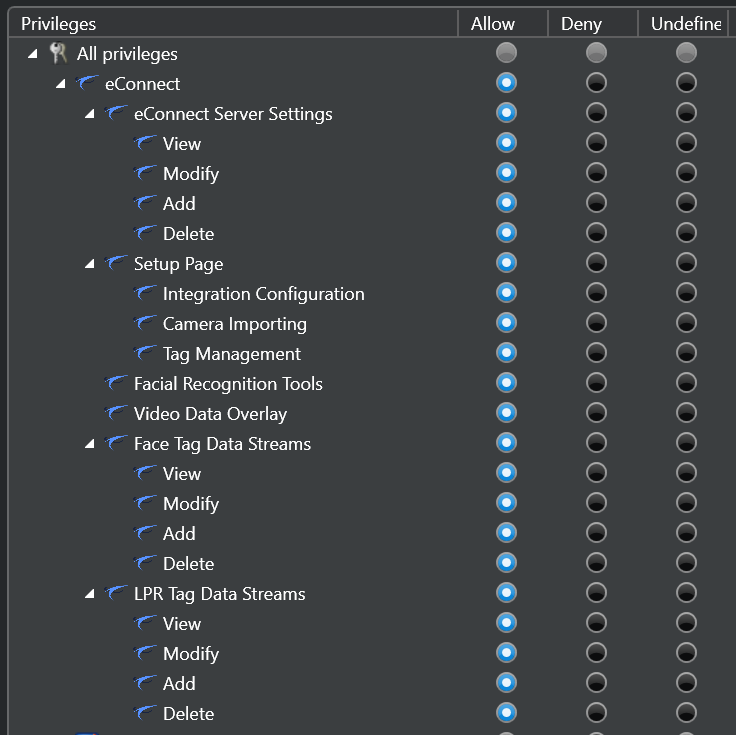This screenshot has width=736, height=735.
Task: Set Undefined for Video Data Overlay
Action: tap(686, 413)
